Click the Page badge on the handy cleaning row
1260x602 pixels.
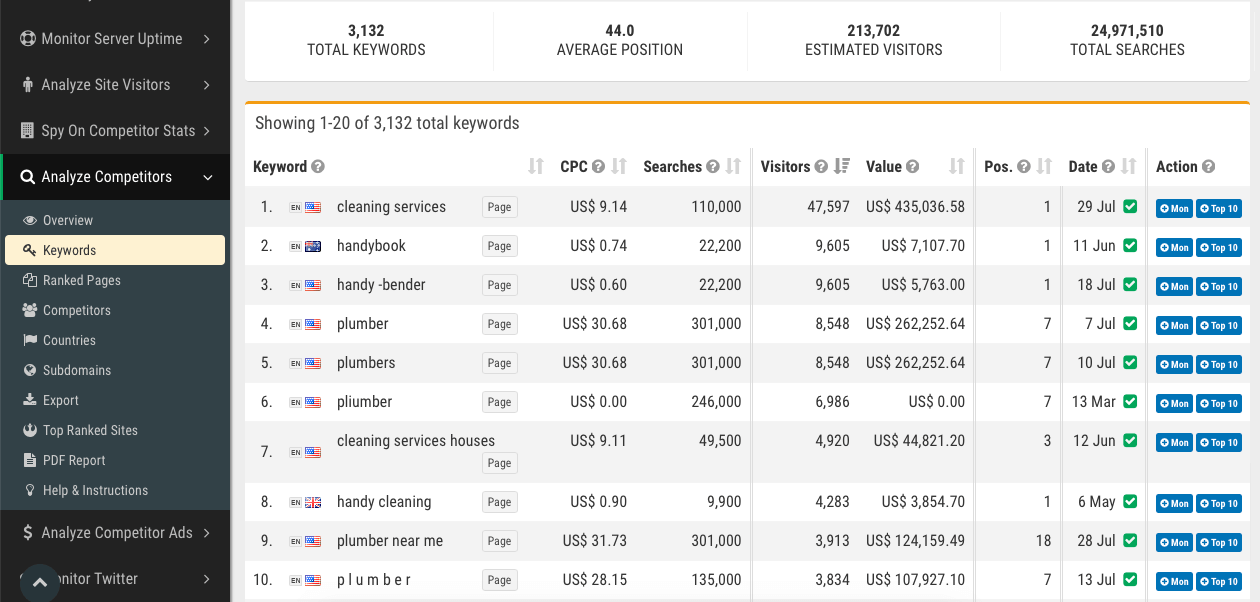pyautogui.click(x=499, y=502)
